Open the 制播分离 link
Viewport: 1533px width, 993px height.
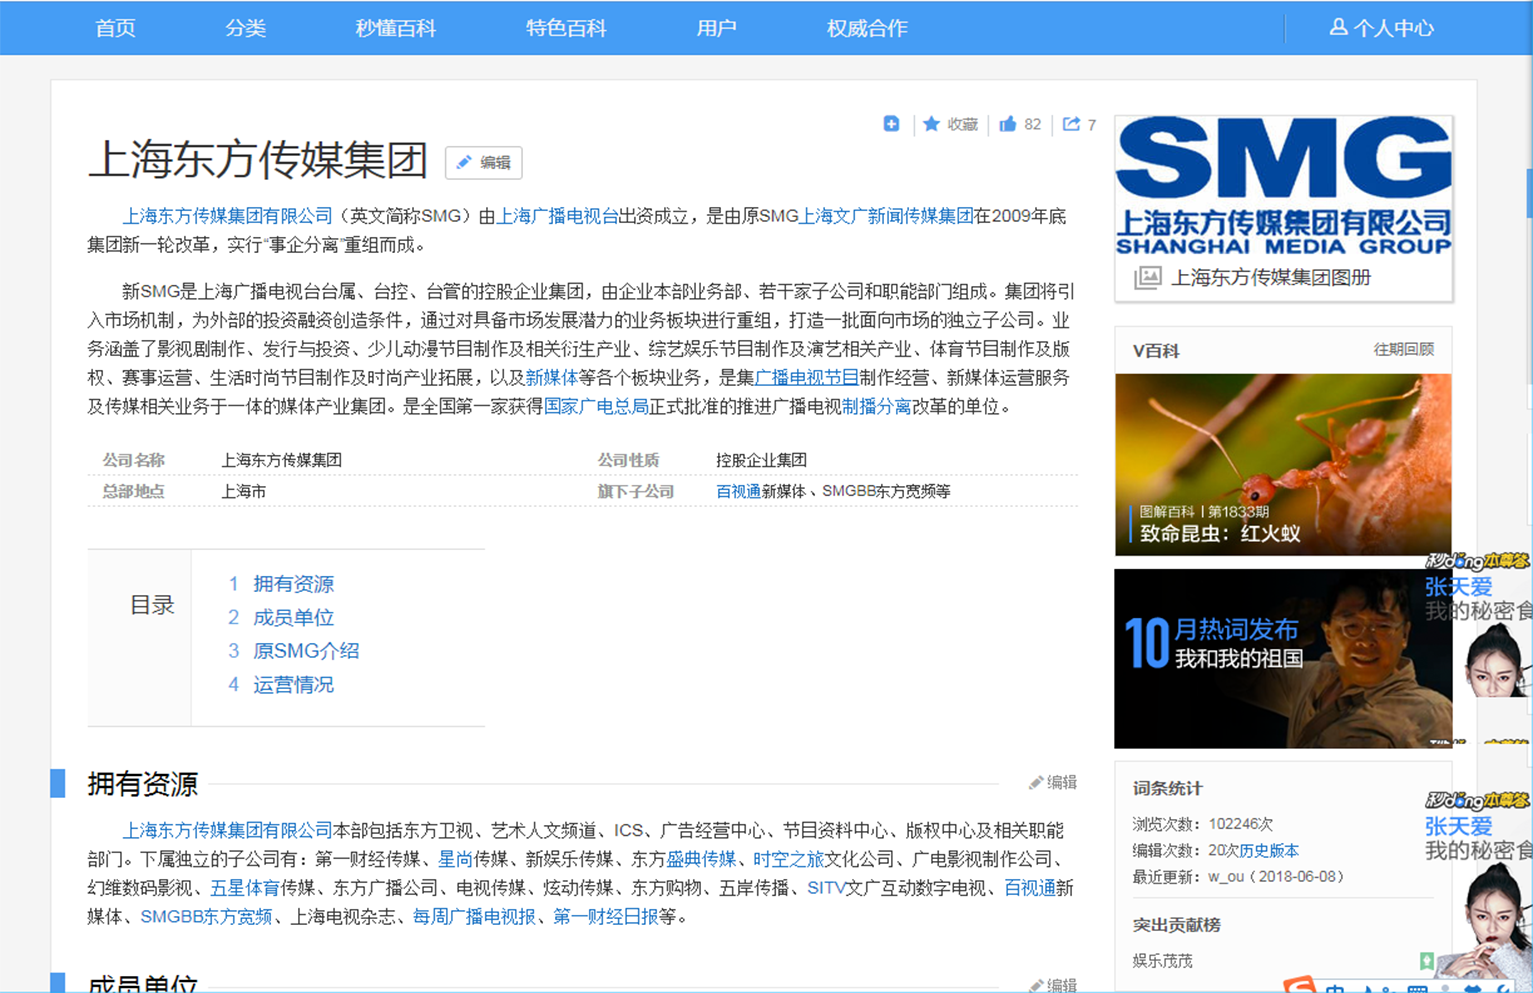(x=876, y=407)
